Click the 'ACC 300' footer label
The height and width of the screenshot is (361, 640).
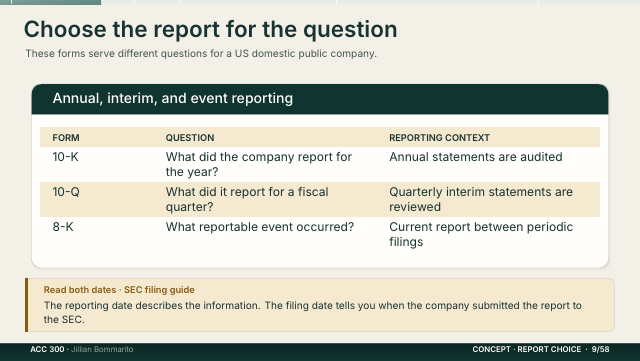(x=47, y=350)
